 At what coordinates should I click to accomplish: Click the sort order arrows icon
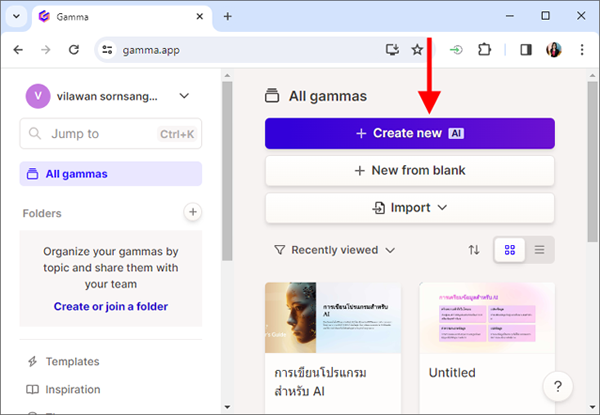474,250
